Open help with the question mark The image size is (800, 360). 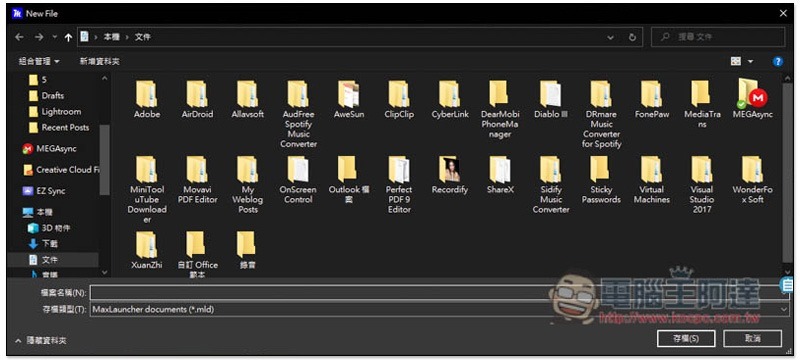click(778, 61)
